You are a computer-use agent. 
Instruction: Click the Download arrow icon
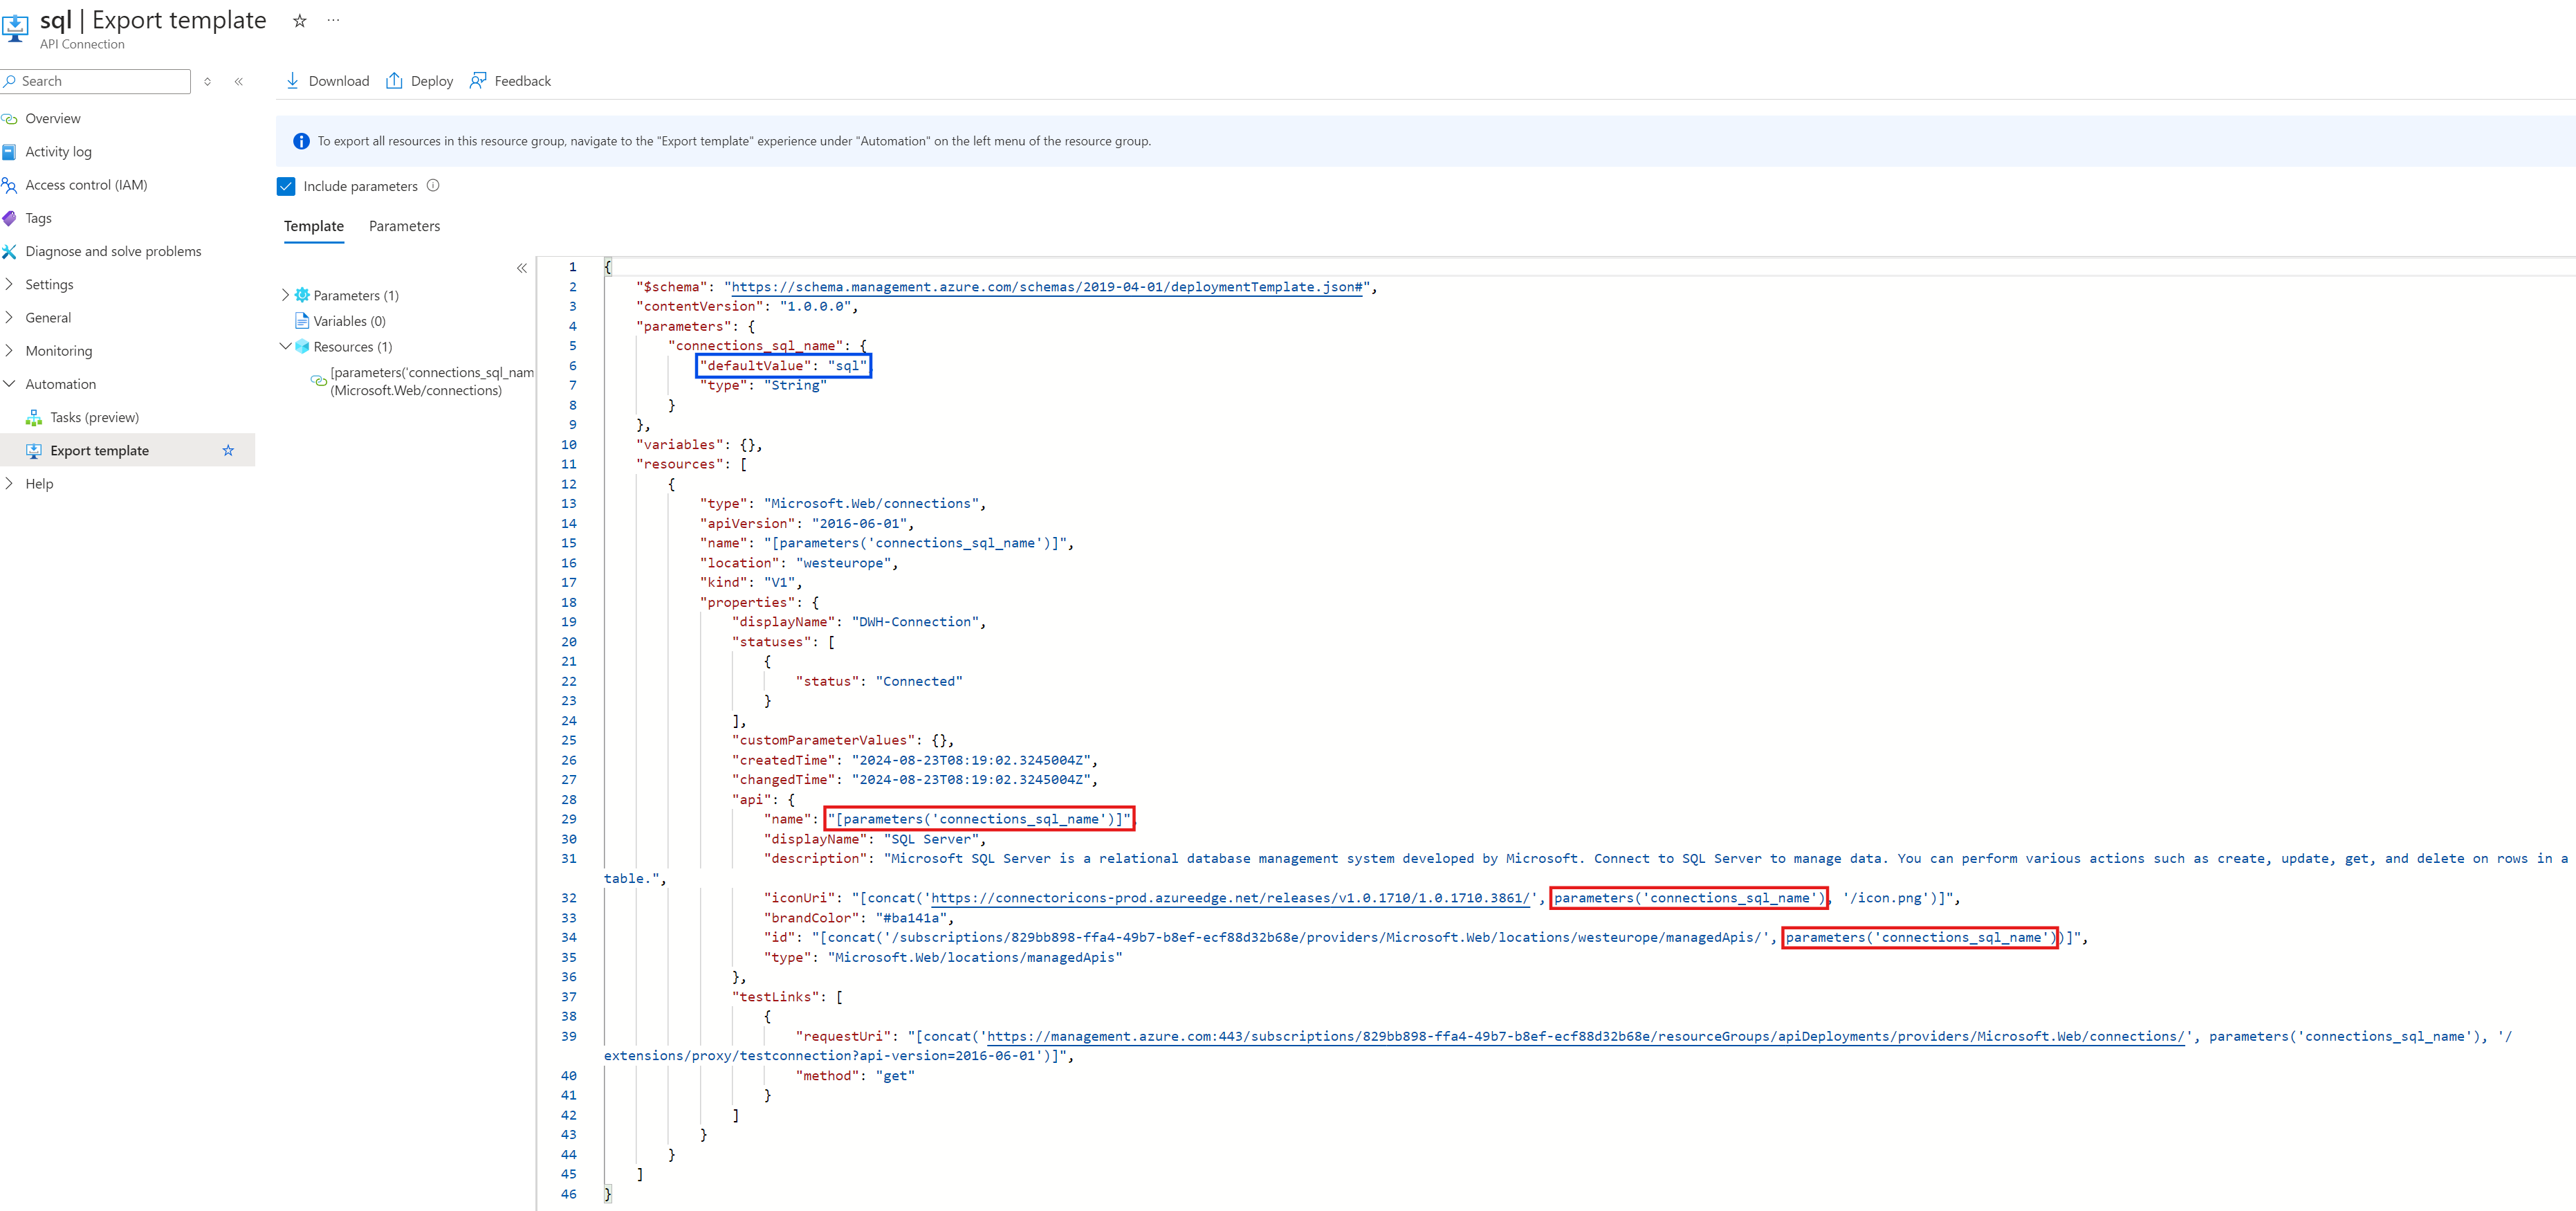292,81
